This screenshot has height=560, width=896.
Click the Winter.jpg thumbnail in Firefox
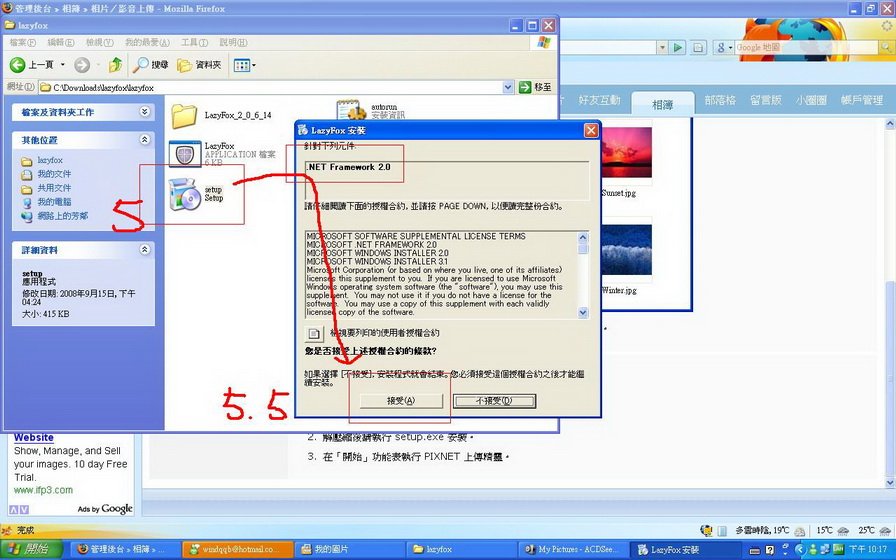tap(626, 250)
